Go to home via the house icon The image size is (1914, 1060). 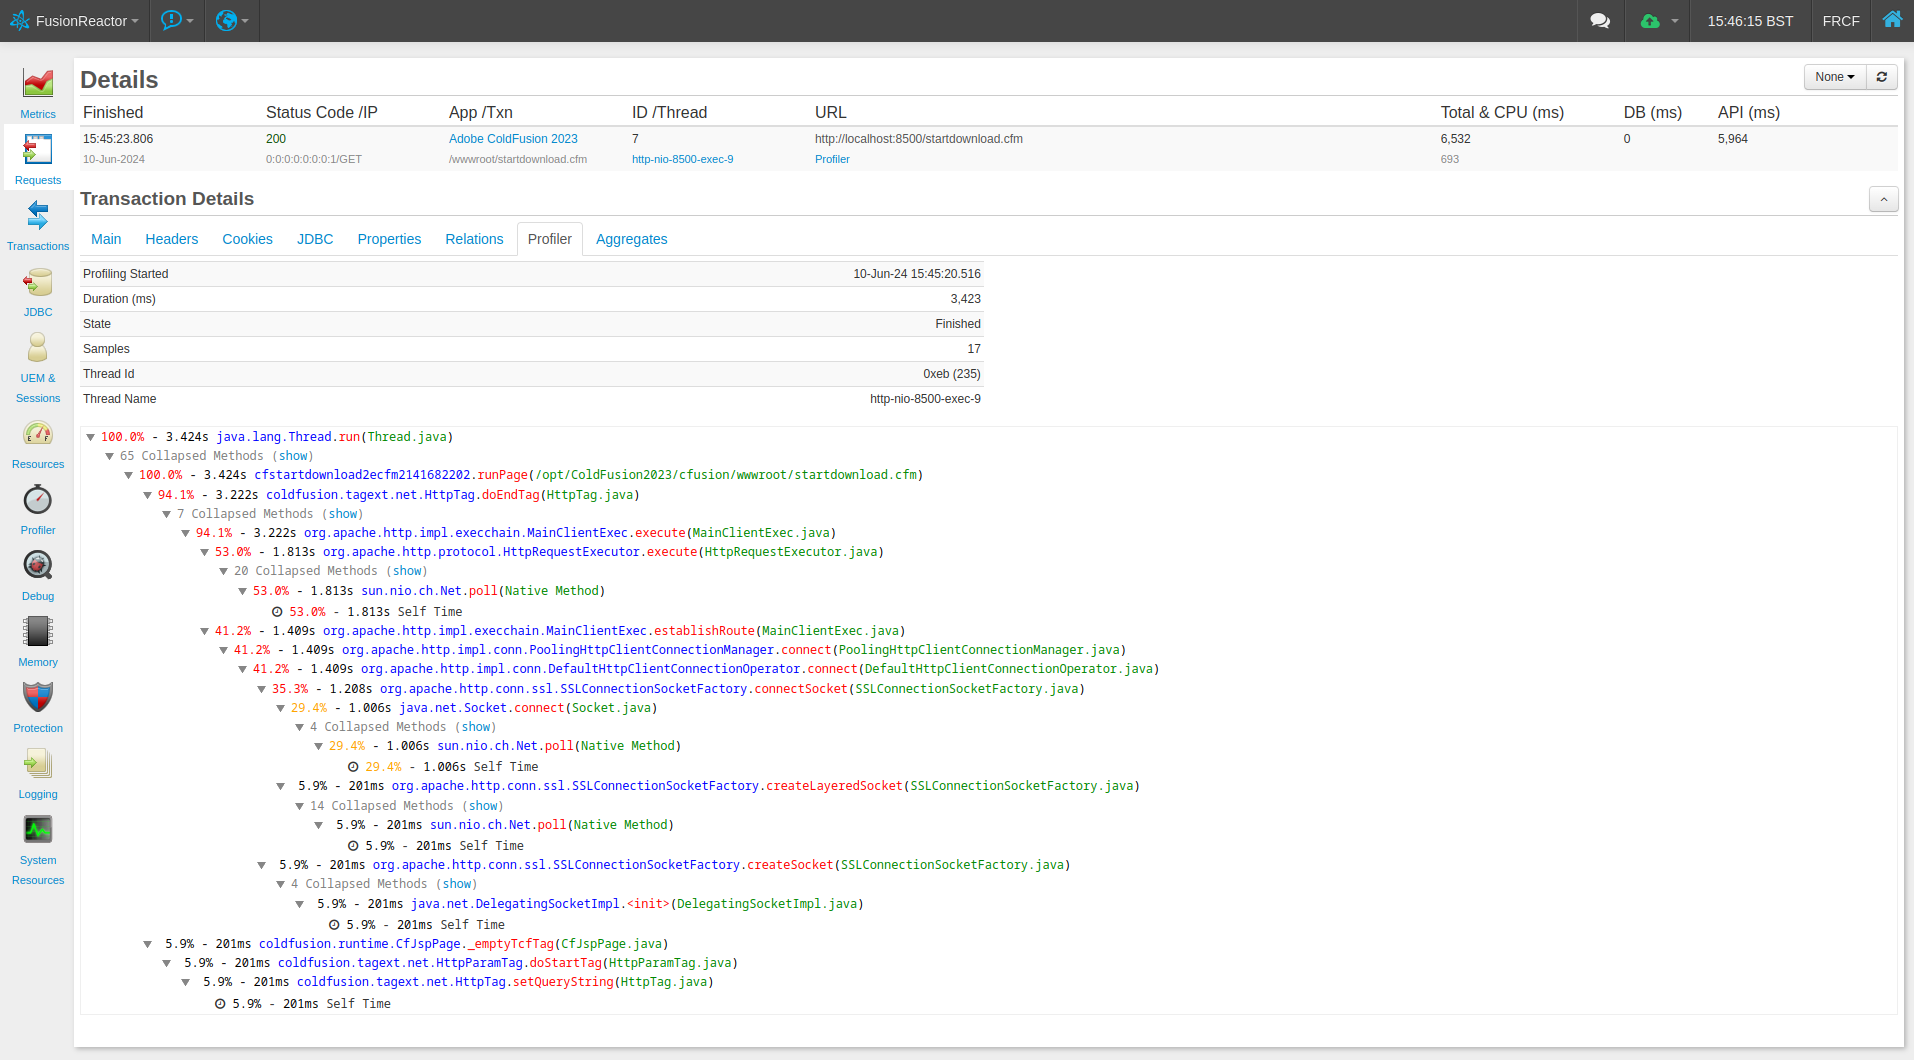[x=1892, y=20]
